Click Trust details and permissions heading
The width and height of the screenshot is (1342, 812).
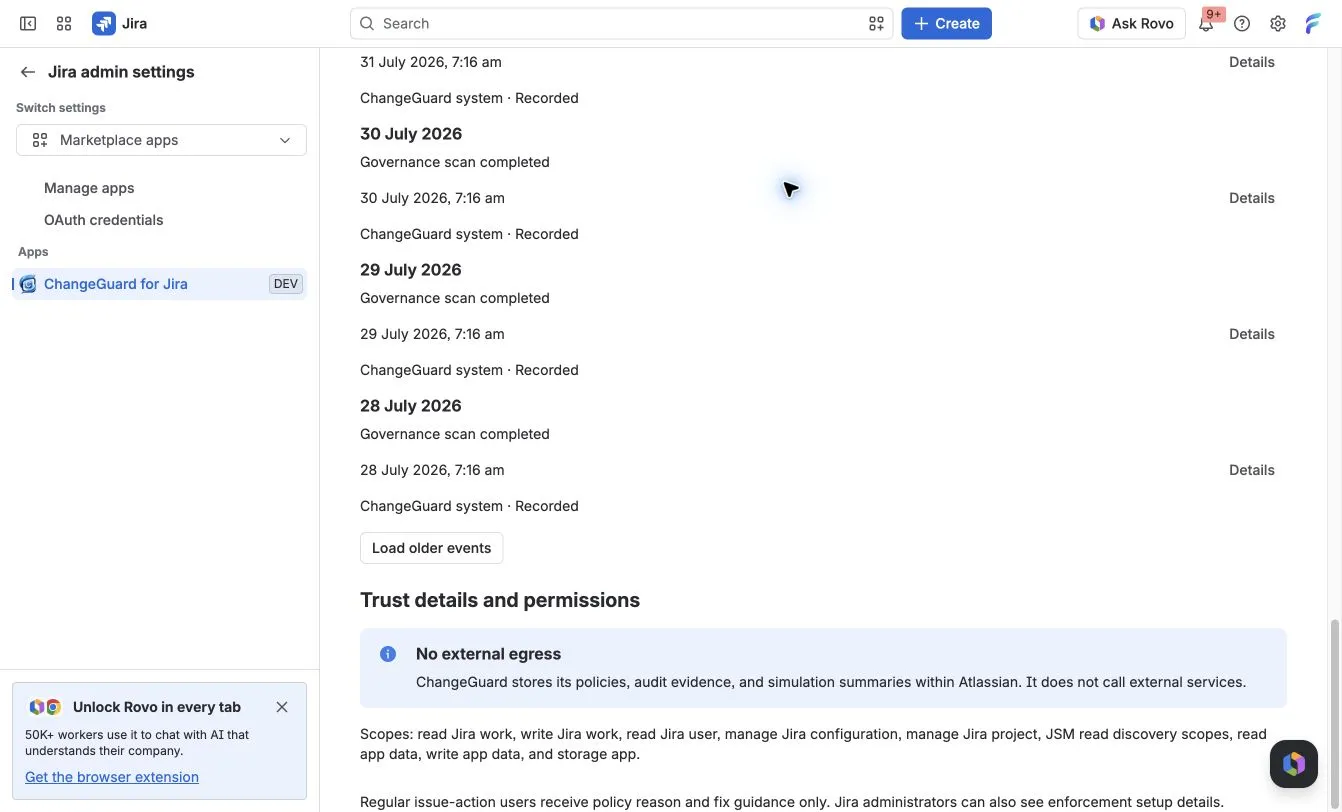[500, 600]
